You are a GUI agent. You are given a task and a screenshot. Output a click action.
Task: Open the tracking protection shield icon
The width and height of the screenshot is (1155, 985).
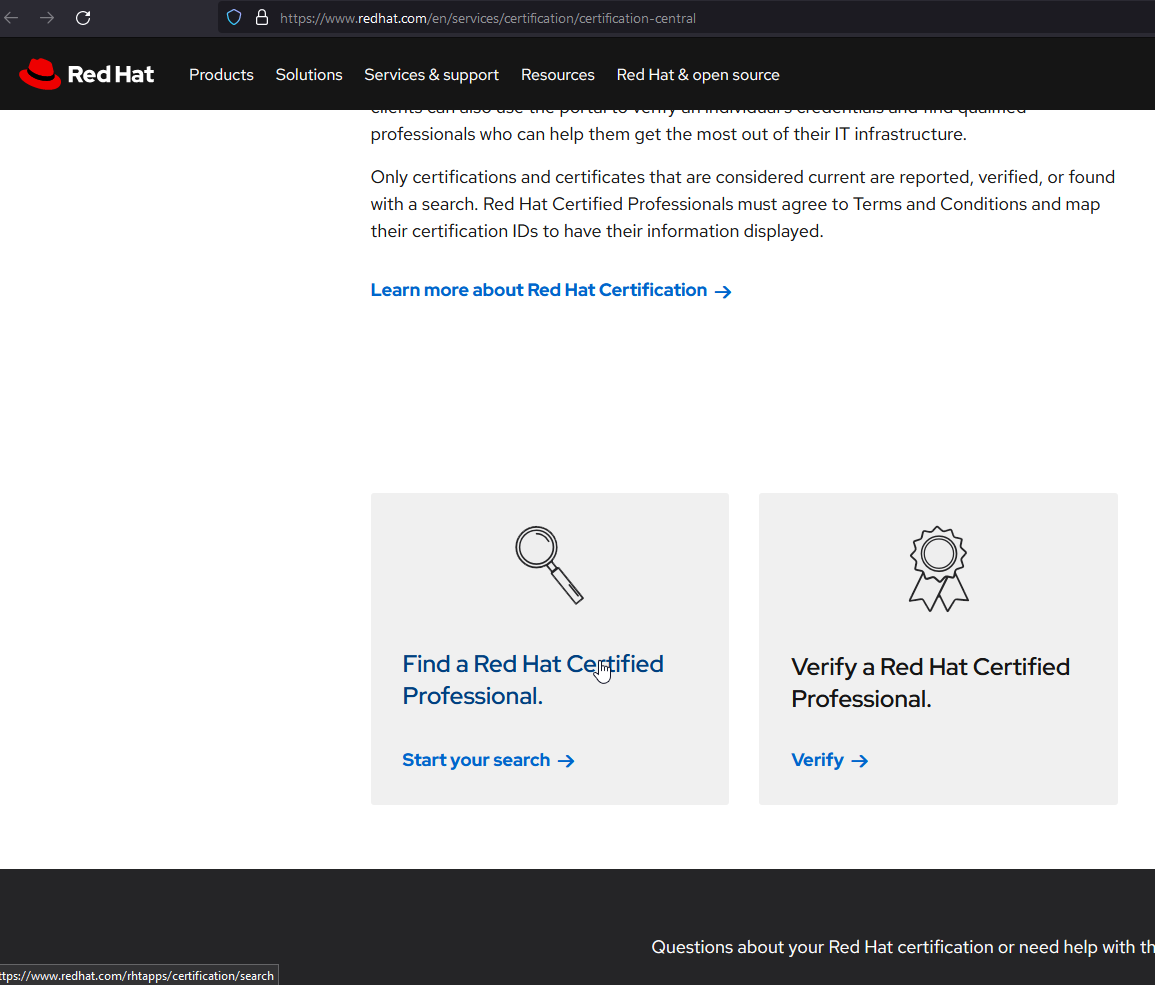pos(234,18)
